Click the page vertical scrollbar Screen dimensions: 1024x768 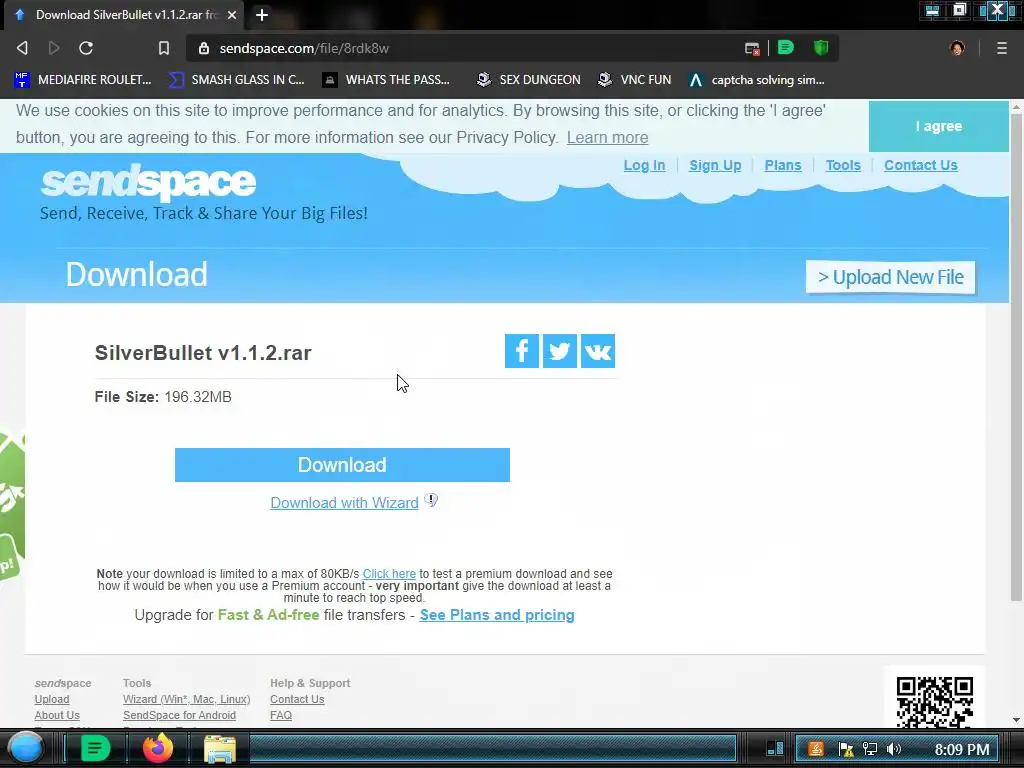[x=1016, y=356]
